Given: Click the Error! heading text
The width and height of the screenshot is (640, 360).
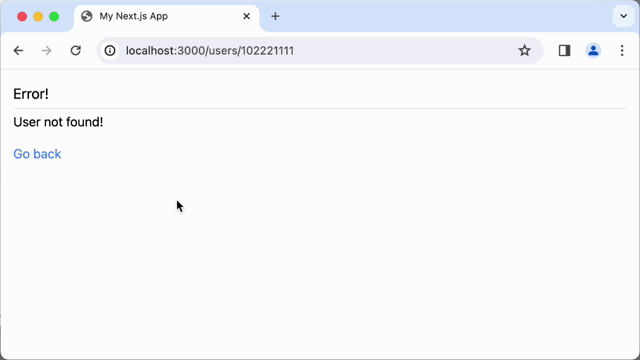Looking at the screenshot, I should pyautogui.click(x=31, y=94).
